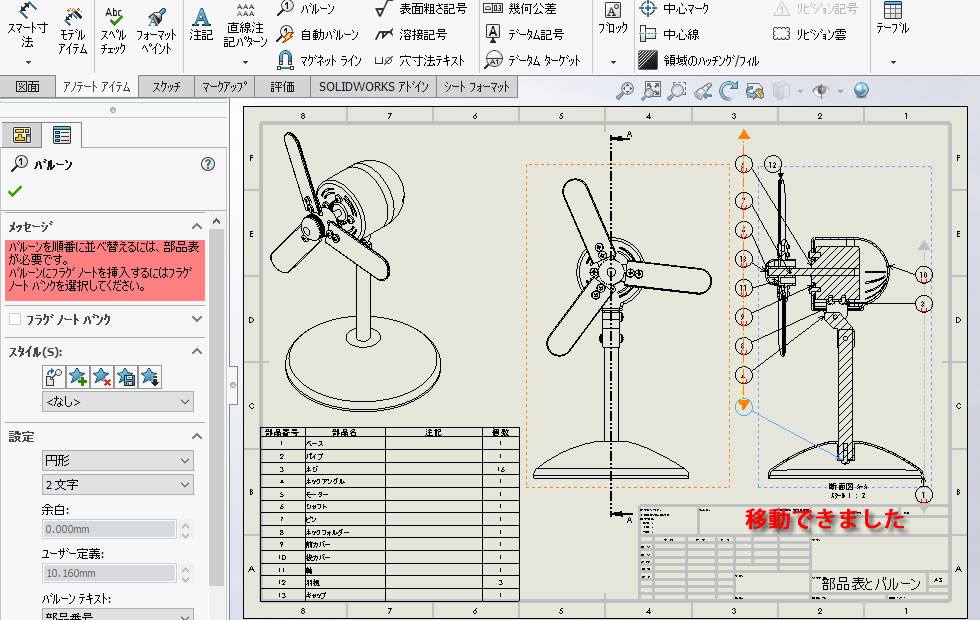
Task: Click the ネックアングル cell in parts table
Action: pos(344,481)
